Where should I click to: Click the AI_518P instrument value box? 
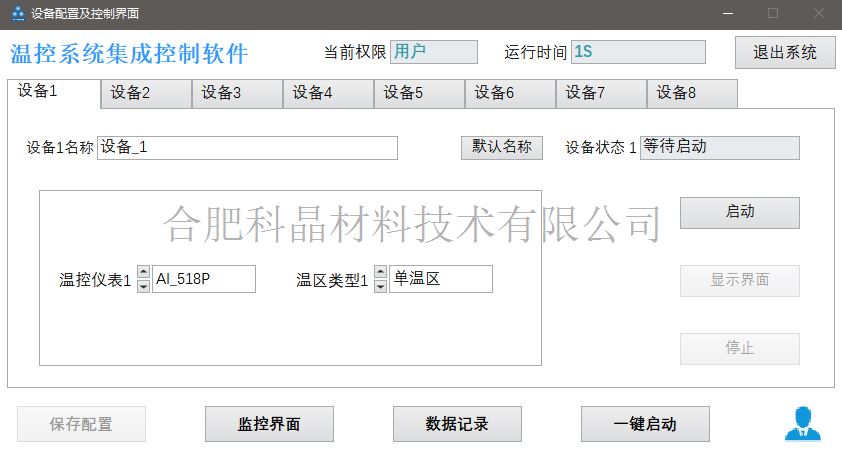(x=204, y=279)
